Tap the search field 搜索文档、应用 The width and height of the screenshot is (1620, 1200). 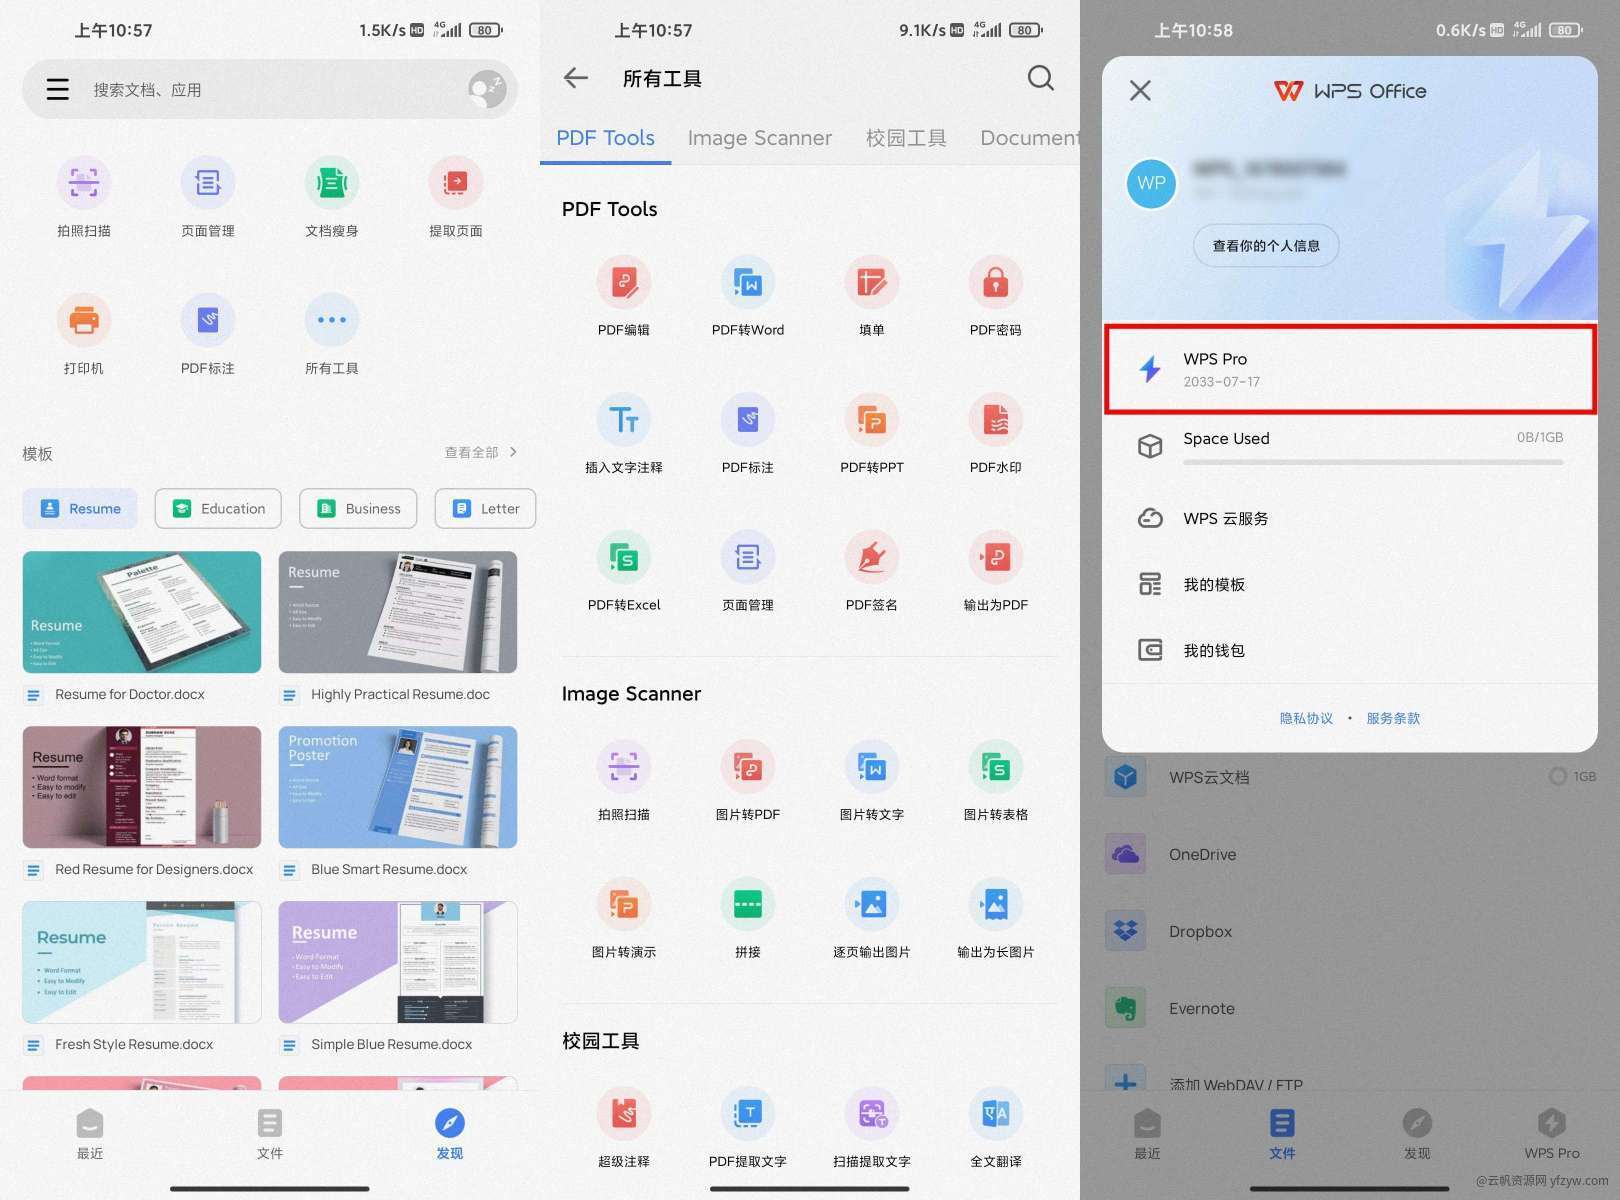(x=270, y=90)
